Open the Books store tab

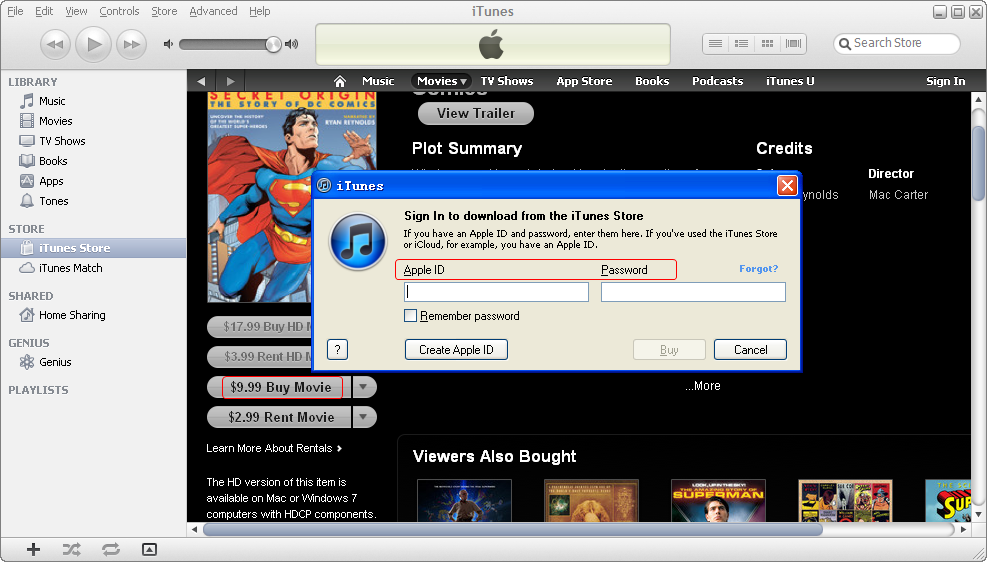click(x=652, y=81)
